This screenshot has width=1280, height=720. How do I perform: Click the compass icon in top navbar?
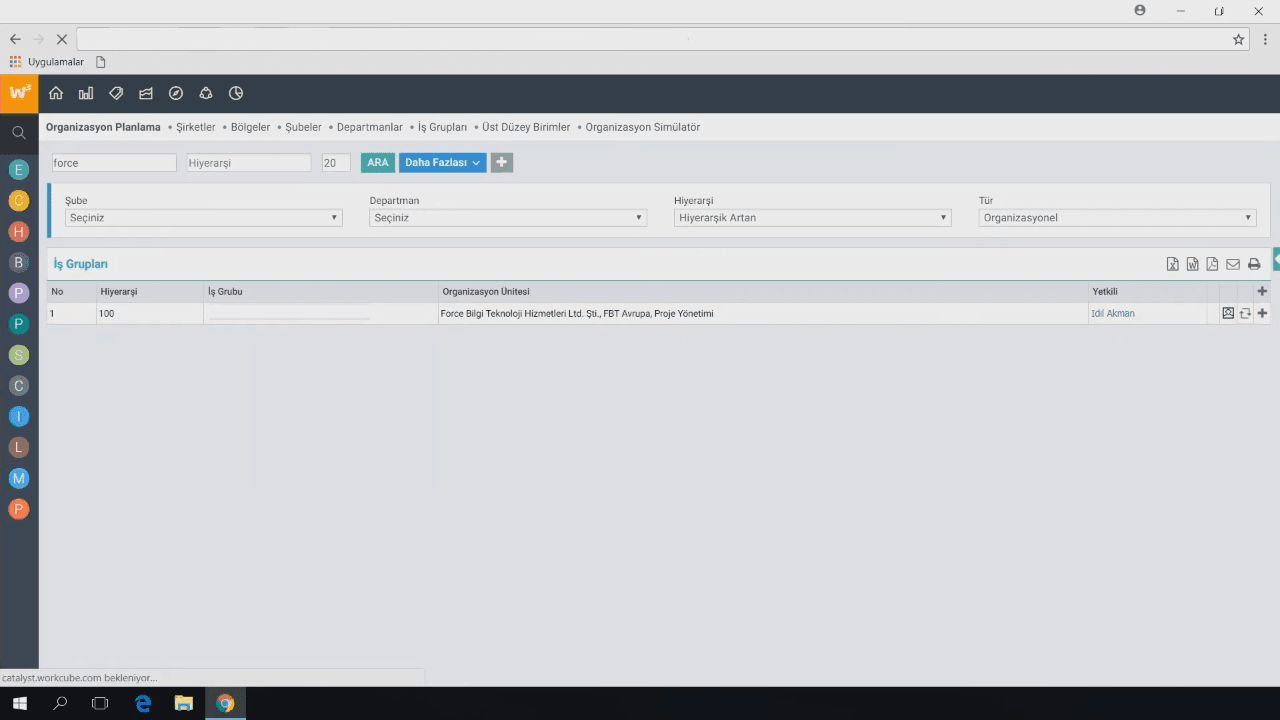point(176,93)
